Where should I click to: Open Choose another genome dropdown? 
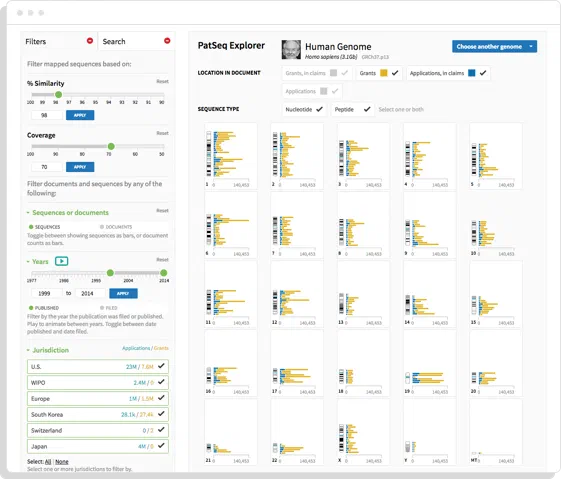point(494,47)
